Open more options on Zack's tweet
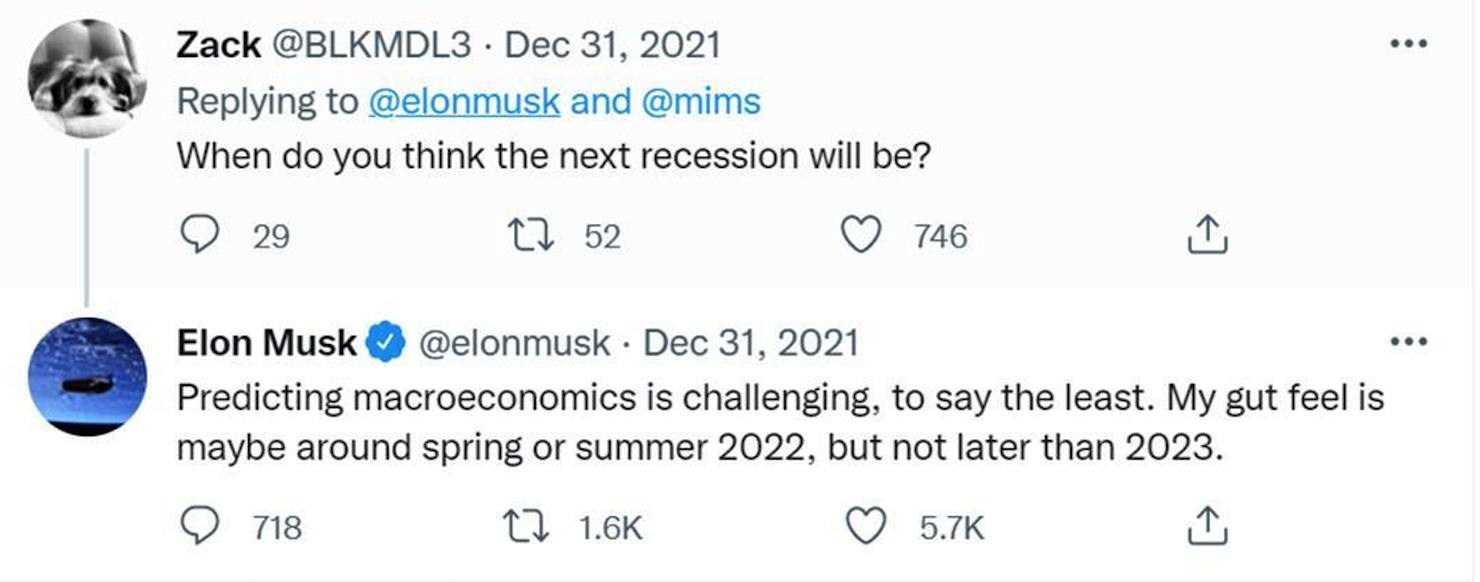Image resolution: width=1480 pixels, height=582 pixels. pyautogui.click(x=1409, y=45)
